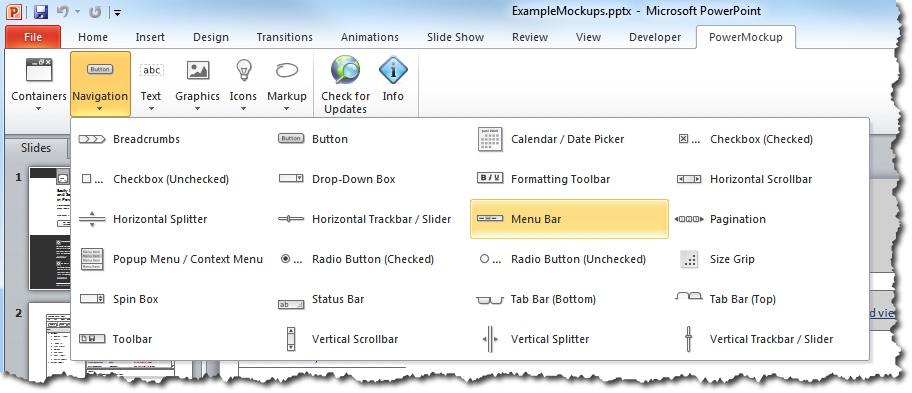Switch to the Review ribbon tab
The height and width of the screenshot is (393, 912).
coord(530,37)
